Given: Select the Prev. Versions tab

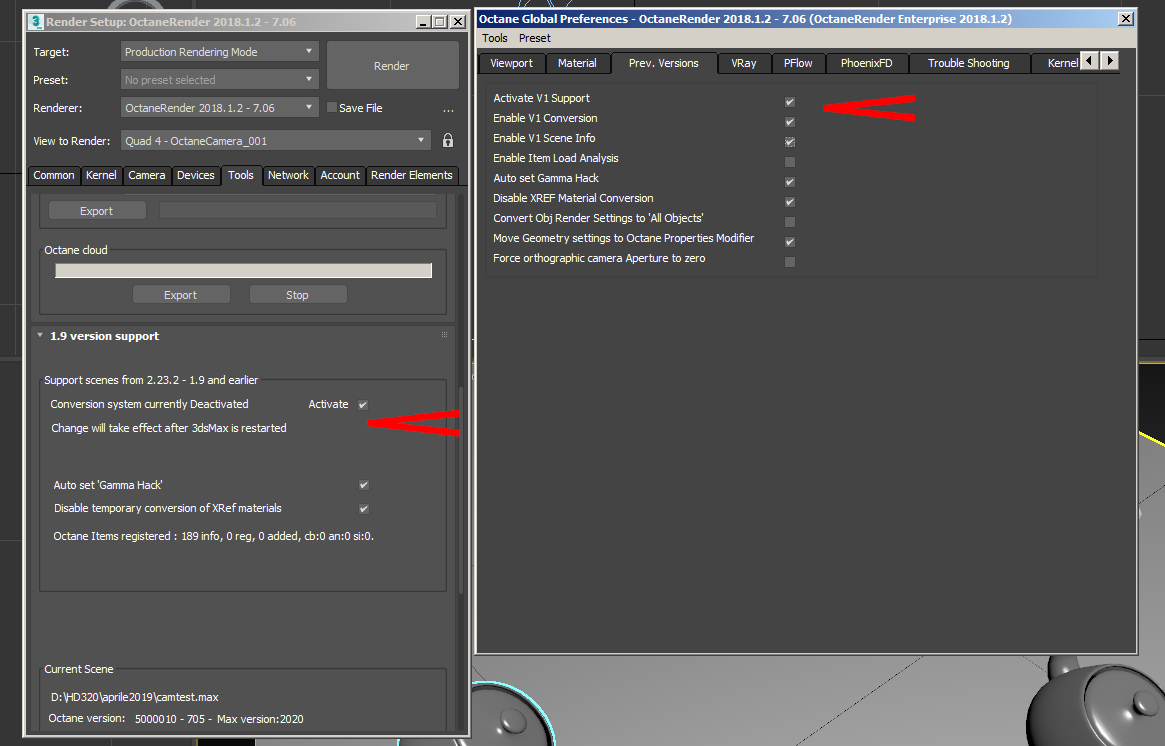Looking at the screenshot, I should tap(663, 63).
